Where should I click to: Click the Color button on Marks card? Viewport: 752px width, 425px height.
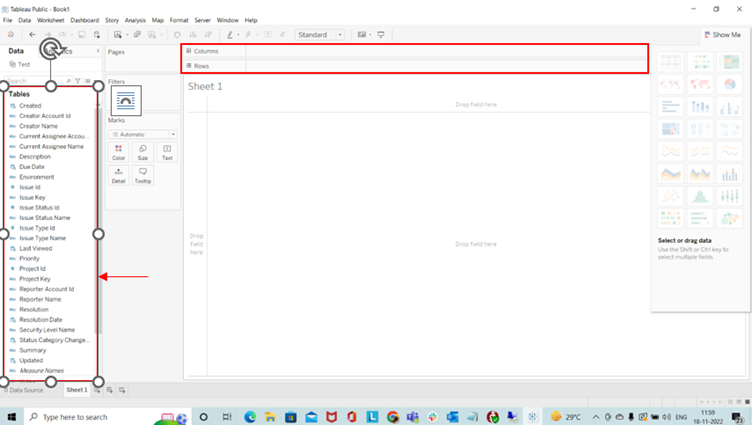(118, 152)
